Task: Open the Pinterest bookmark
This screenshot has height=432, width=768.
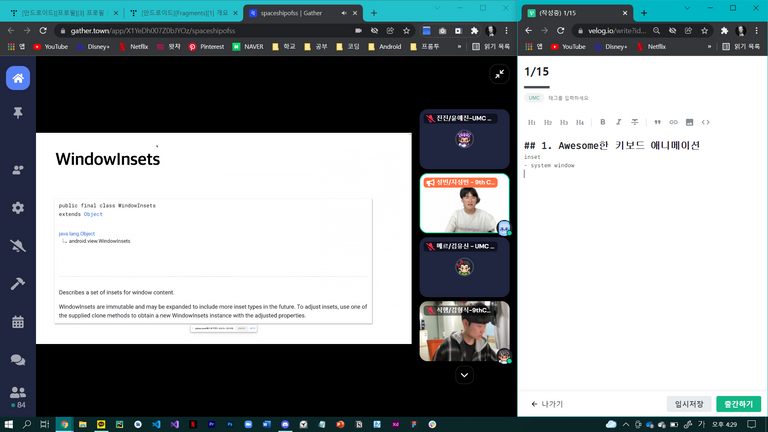Action: pos(206,47)
